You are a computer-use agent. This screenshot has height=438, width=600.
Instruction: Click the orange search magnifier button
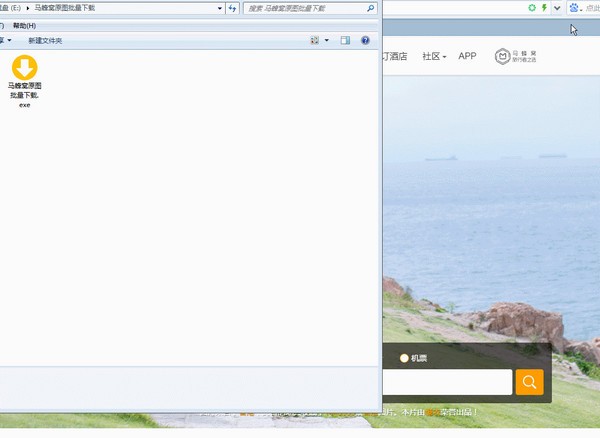529,382
